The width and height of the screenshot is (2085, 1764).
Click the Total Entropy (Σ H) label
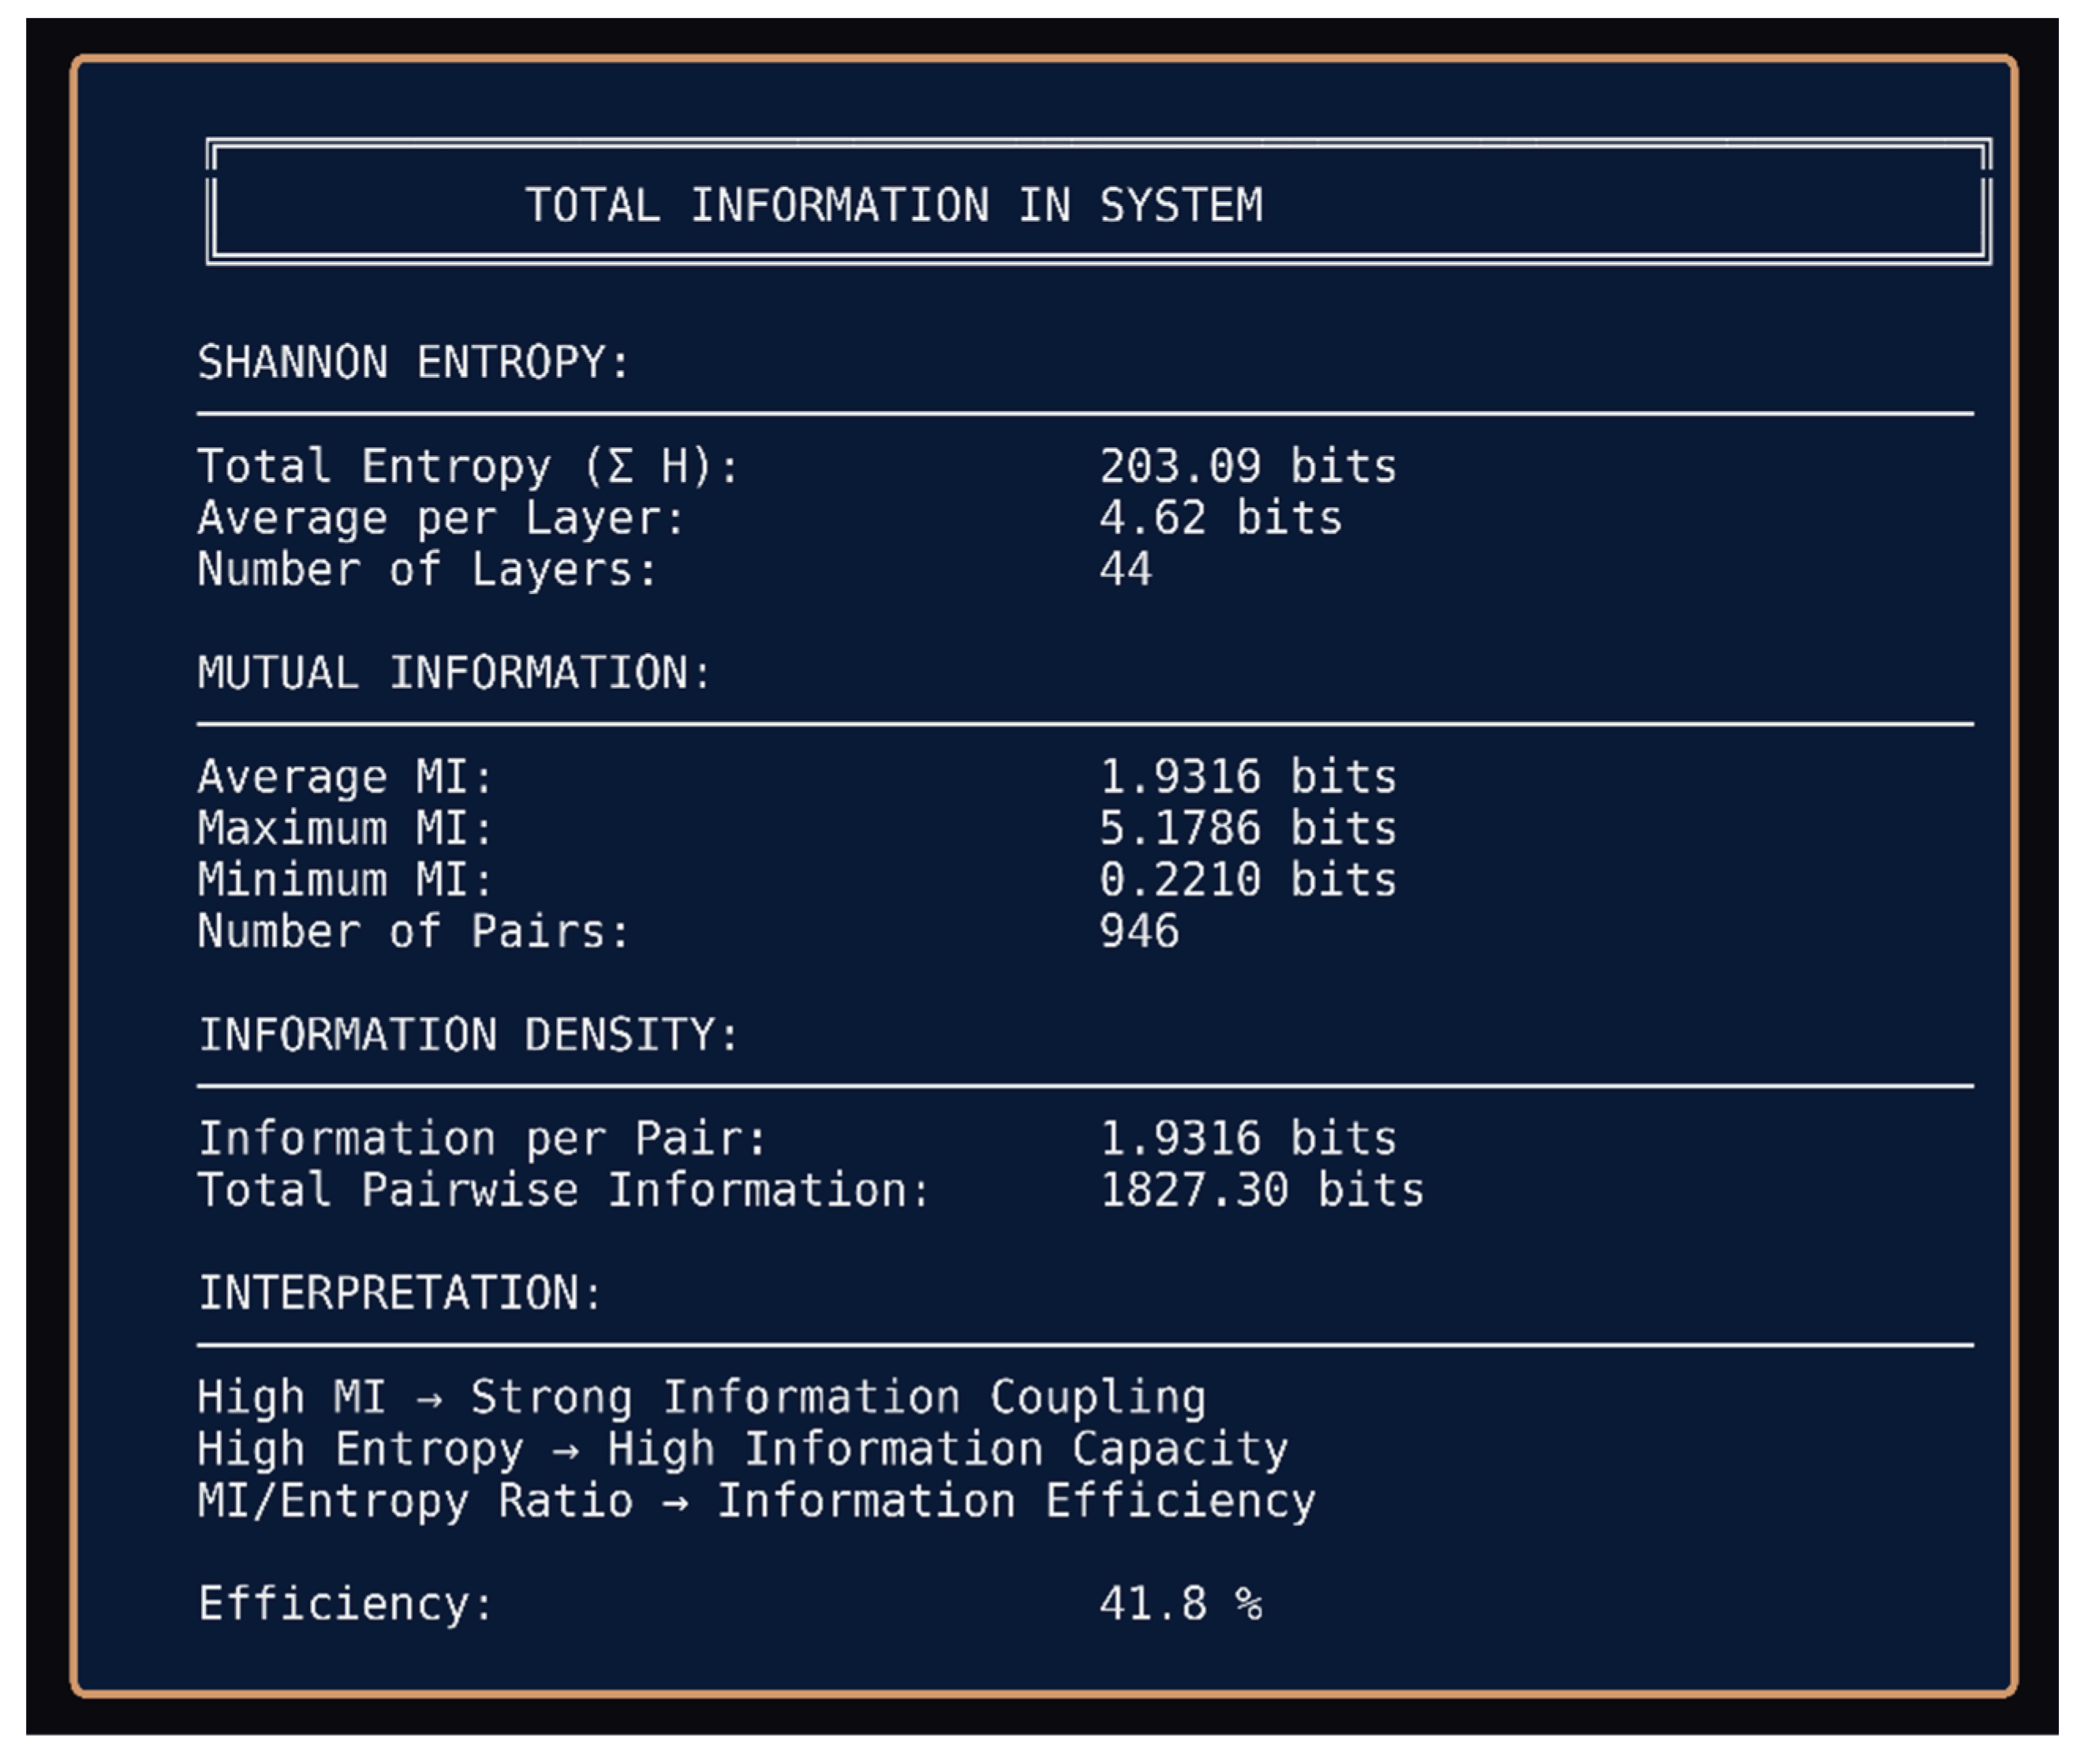tap(468, 466)
